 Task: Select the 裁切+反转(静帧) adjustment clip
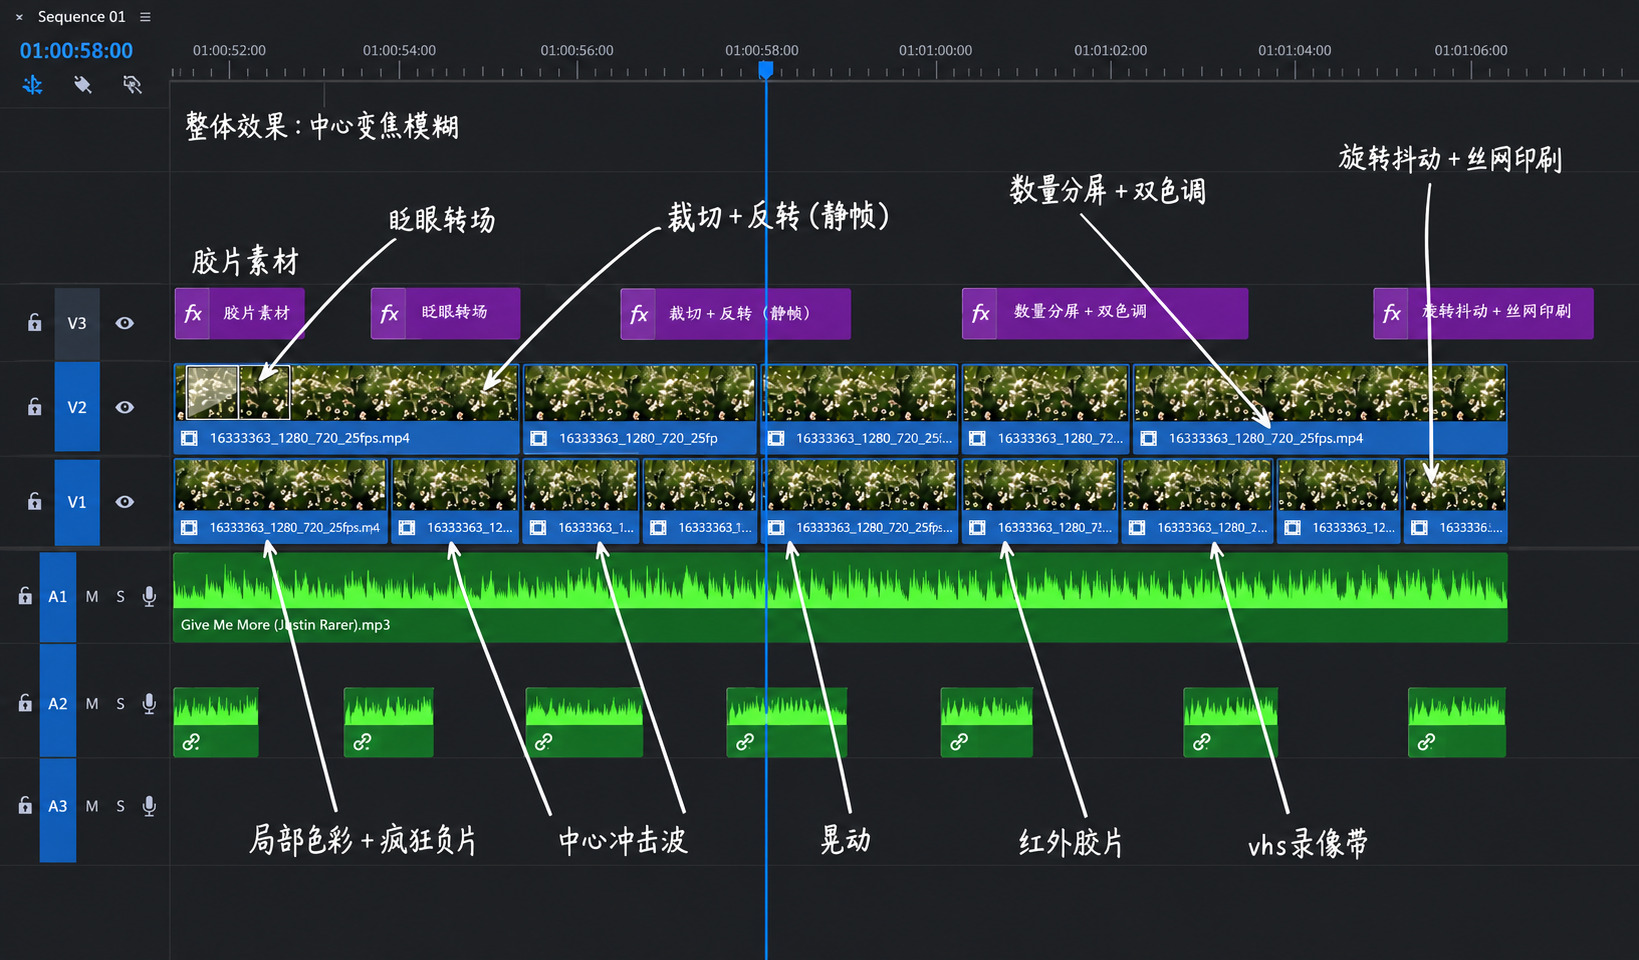coord(735,313)
